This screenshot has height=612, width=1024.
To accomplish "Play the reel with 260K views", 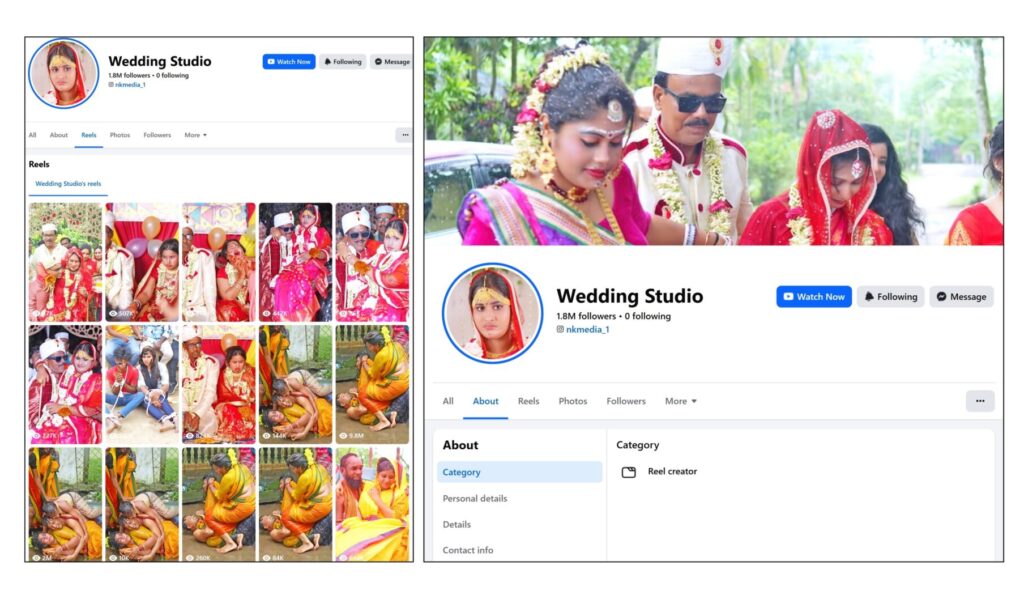I will [x=219, y=505].
